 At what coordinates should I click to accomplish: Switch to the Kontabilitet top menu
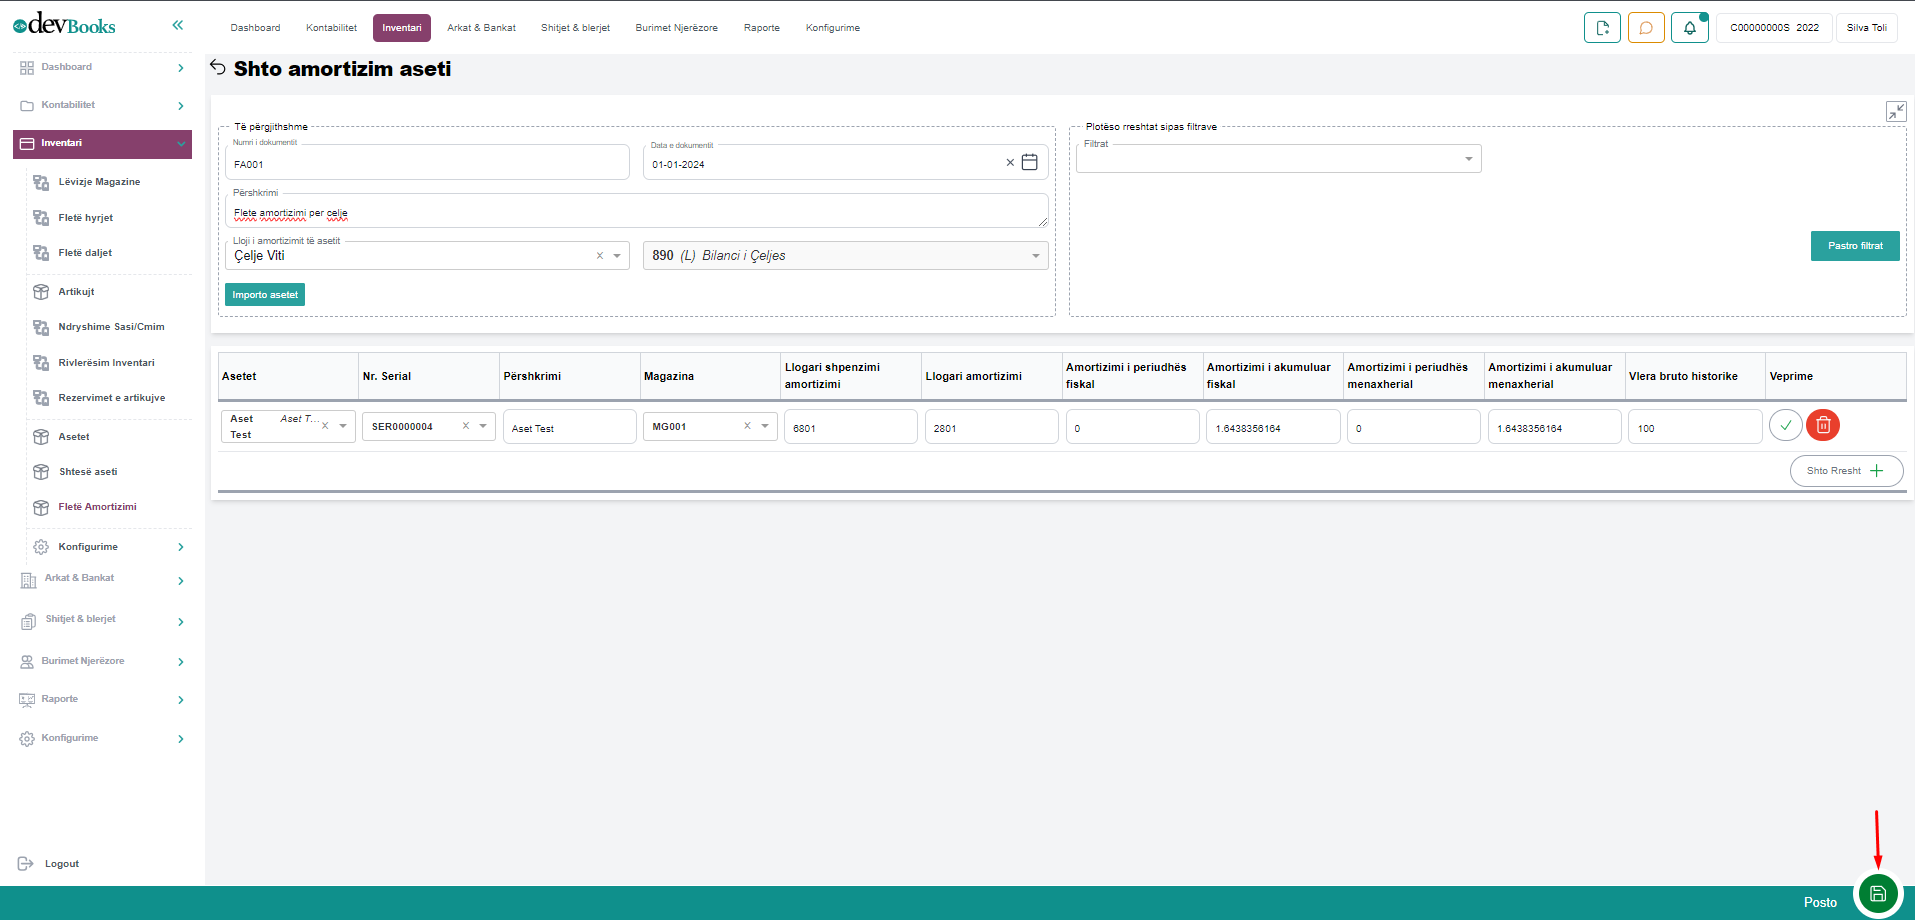331,28
